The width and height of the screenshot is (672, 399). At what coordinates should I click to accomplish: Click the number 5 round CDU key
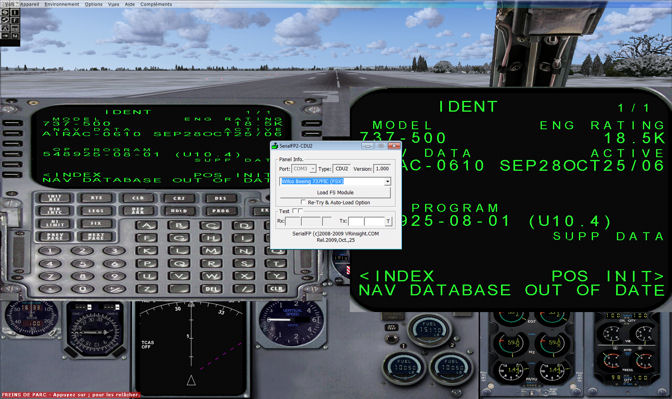click(82, 264)
